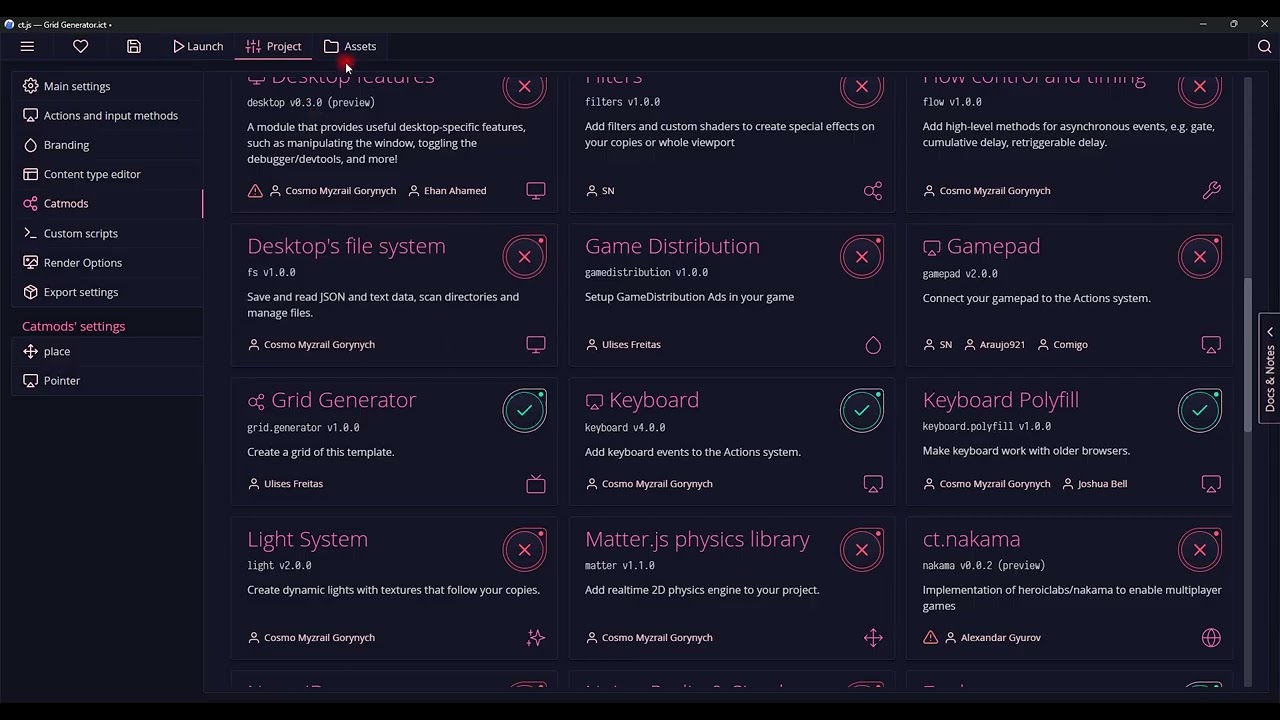
Task: Enable Flow control and timing catmod
Action: pos(1200,87)
